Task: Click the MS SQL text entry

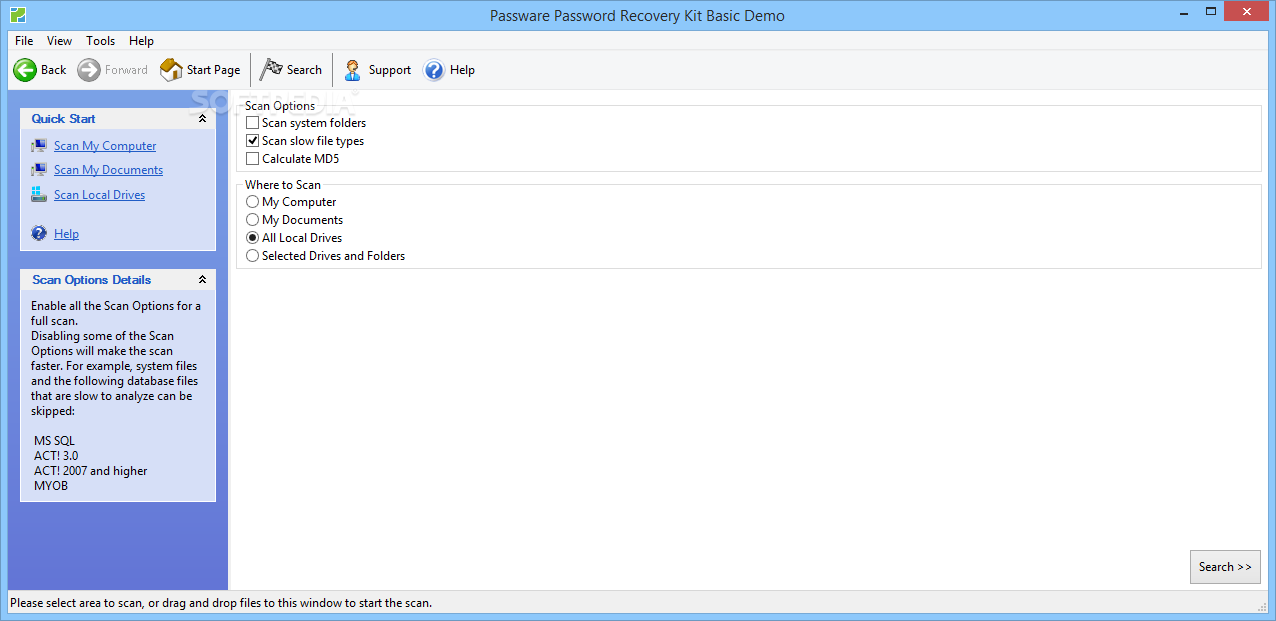Action: tap(54, 441)
